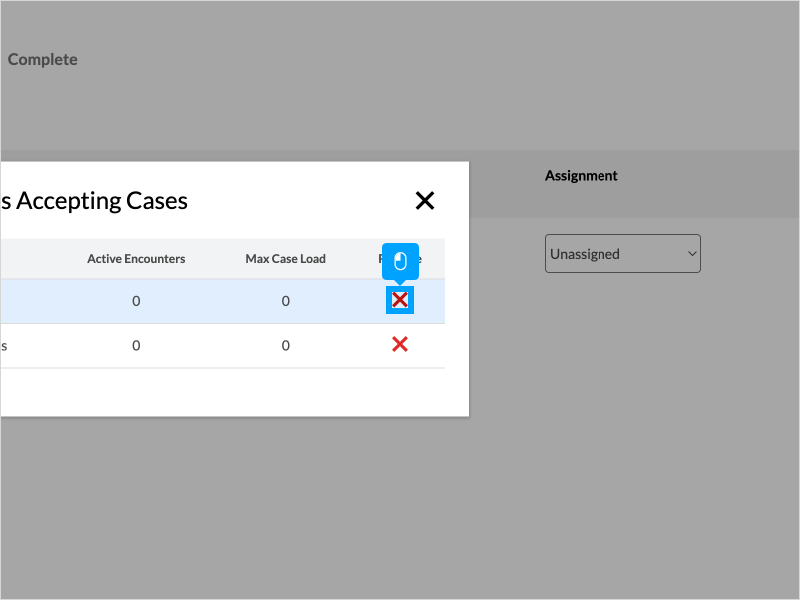Sort by Max Case Load column header
Image resolution: width=800 pixels, height=600 pixels.
pyautogui.click(x=285, y=259)
